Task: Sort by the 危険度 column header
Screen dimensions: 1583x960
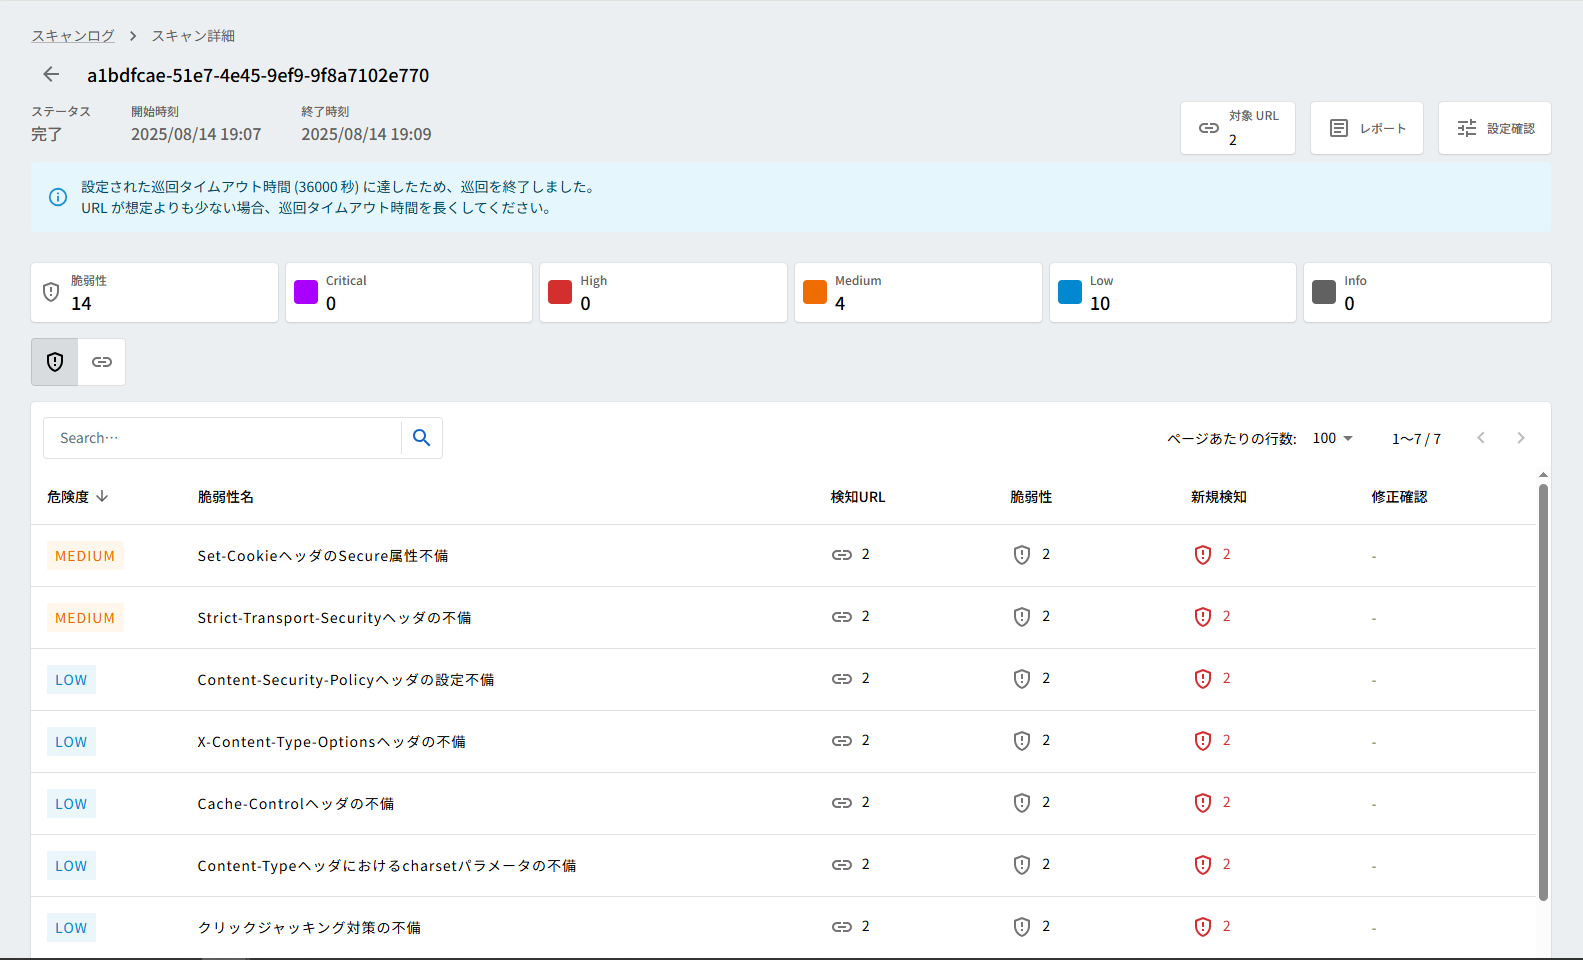Action: 78,497
